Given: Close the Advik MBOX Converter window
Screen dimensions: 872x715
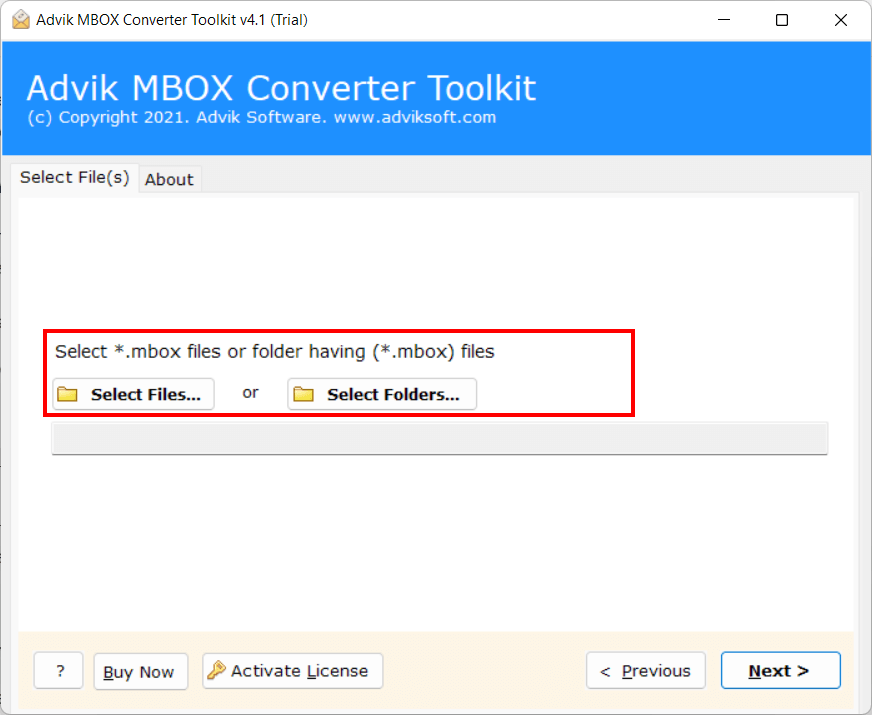Looking at the screenshot, I should 840,20.
